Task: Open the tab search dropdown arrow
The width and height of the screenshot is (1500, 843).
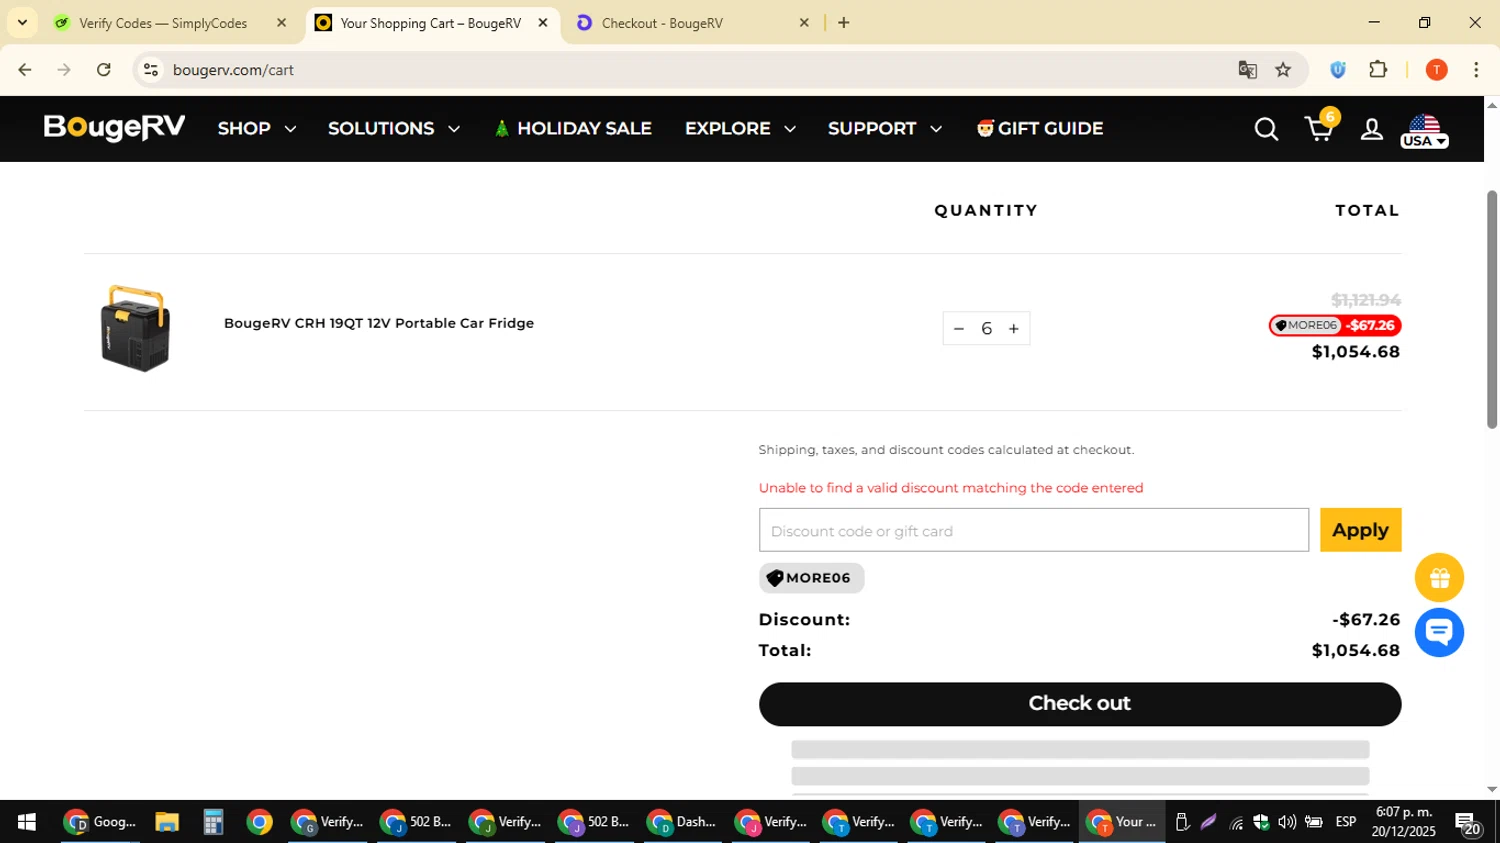Action: coord(22,22)
